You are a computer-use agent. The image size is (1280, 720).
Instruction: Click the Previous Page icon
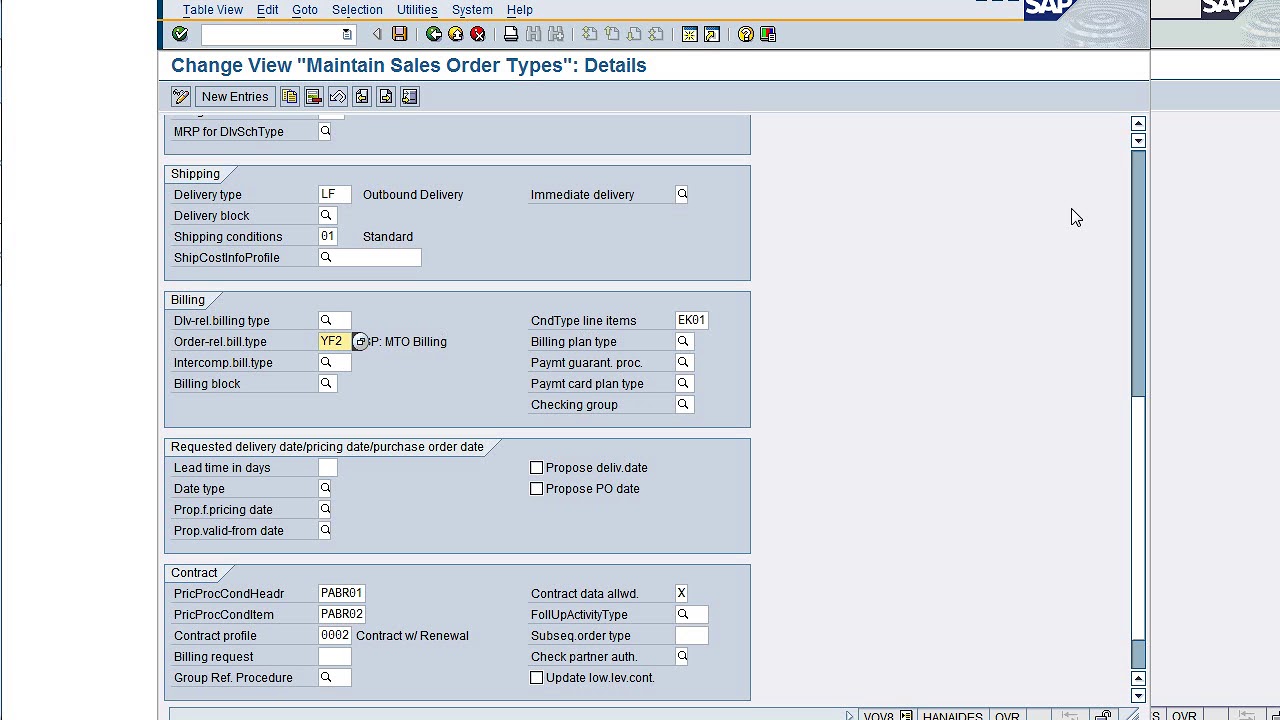tap(612, 34)
